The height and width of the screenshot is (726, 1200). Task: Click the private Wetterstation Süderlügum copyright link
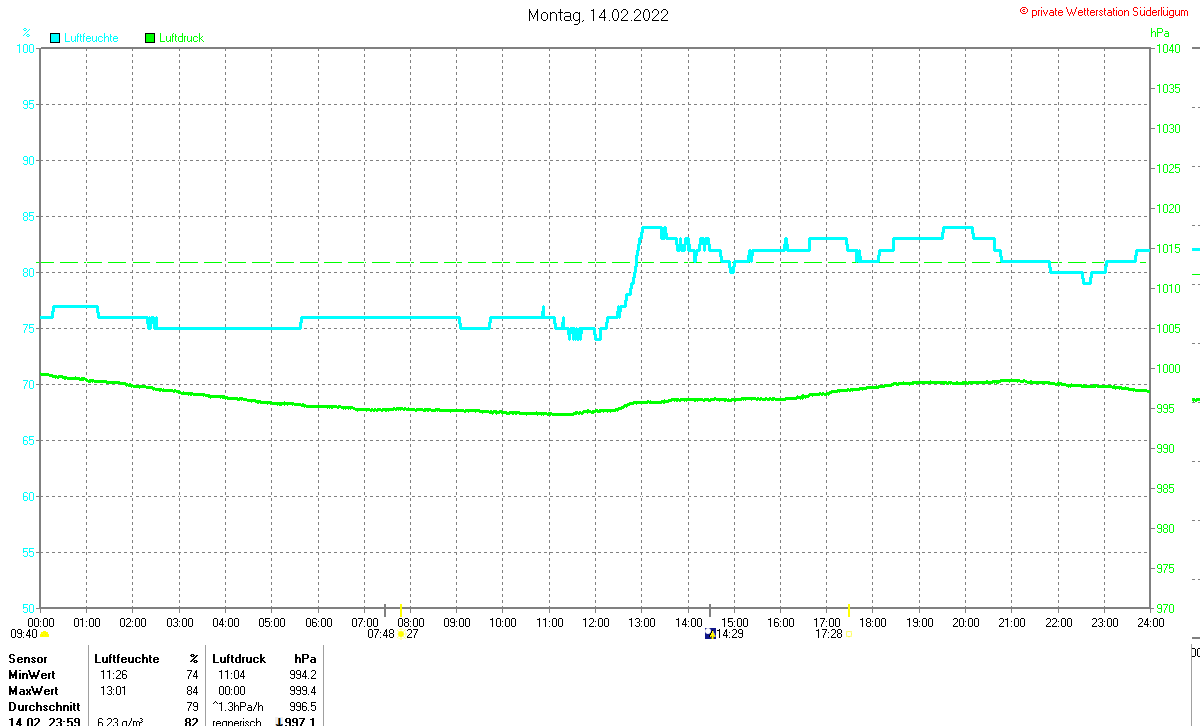1103,10
